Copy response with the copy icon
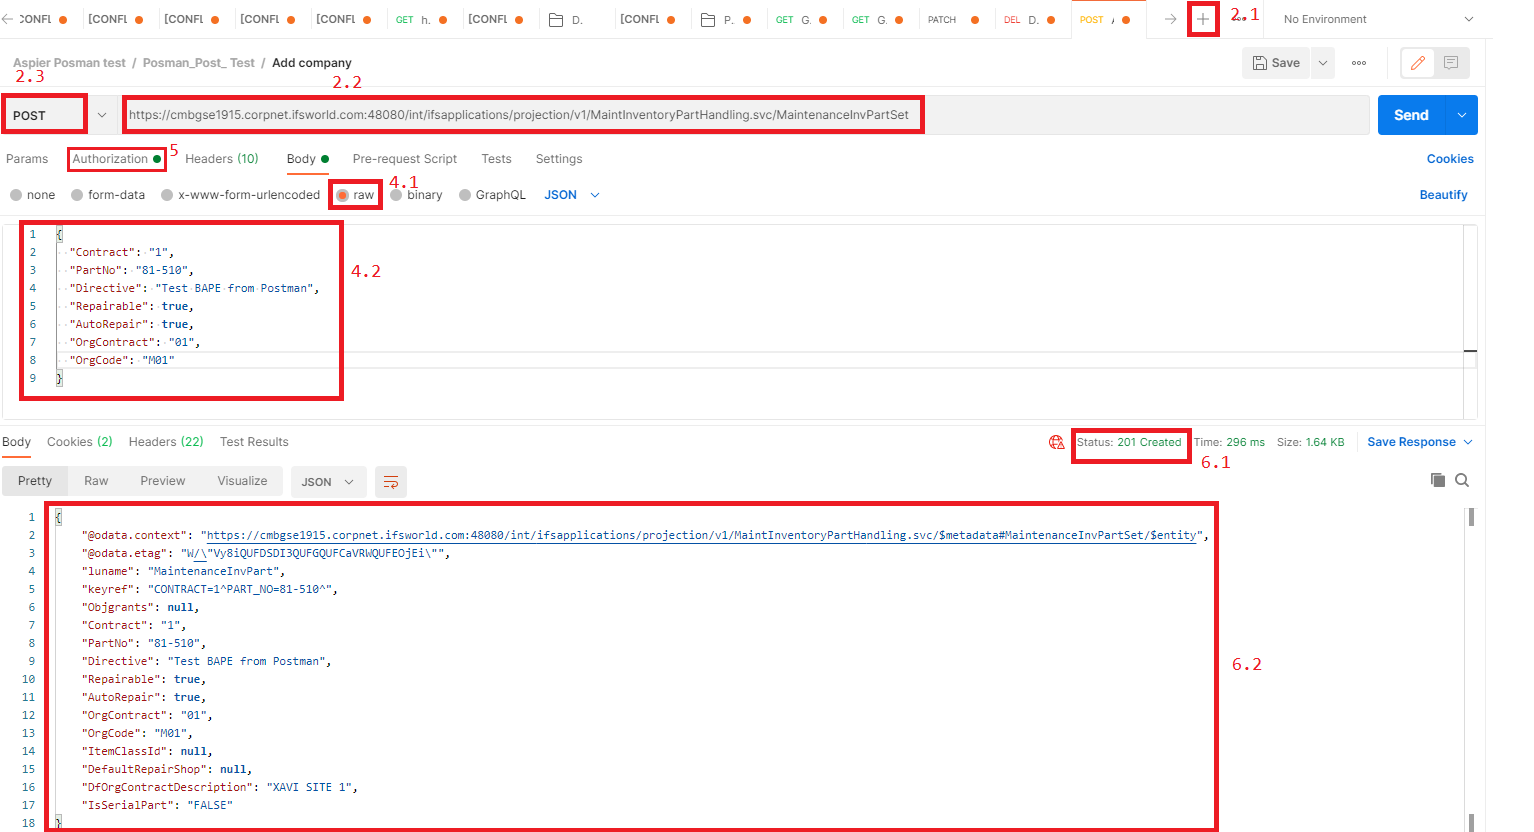This screenshot has width=1534, height=832. coord(1438,480)
